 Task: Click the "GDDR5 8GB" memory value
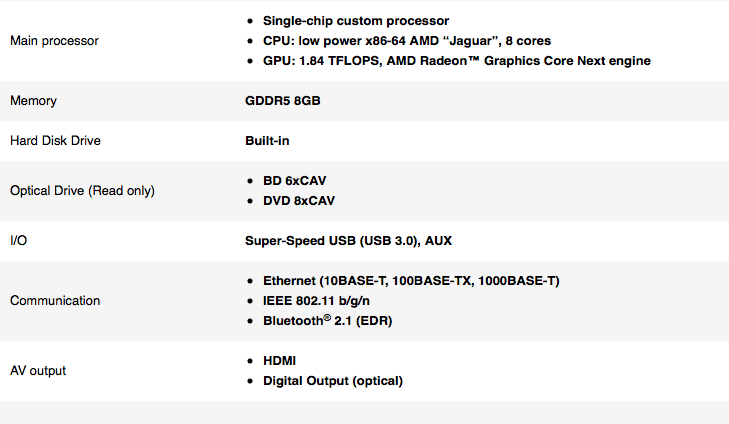coord(283,101)
